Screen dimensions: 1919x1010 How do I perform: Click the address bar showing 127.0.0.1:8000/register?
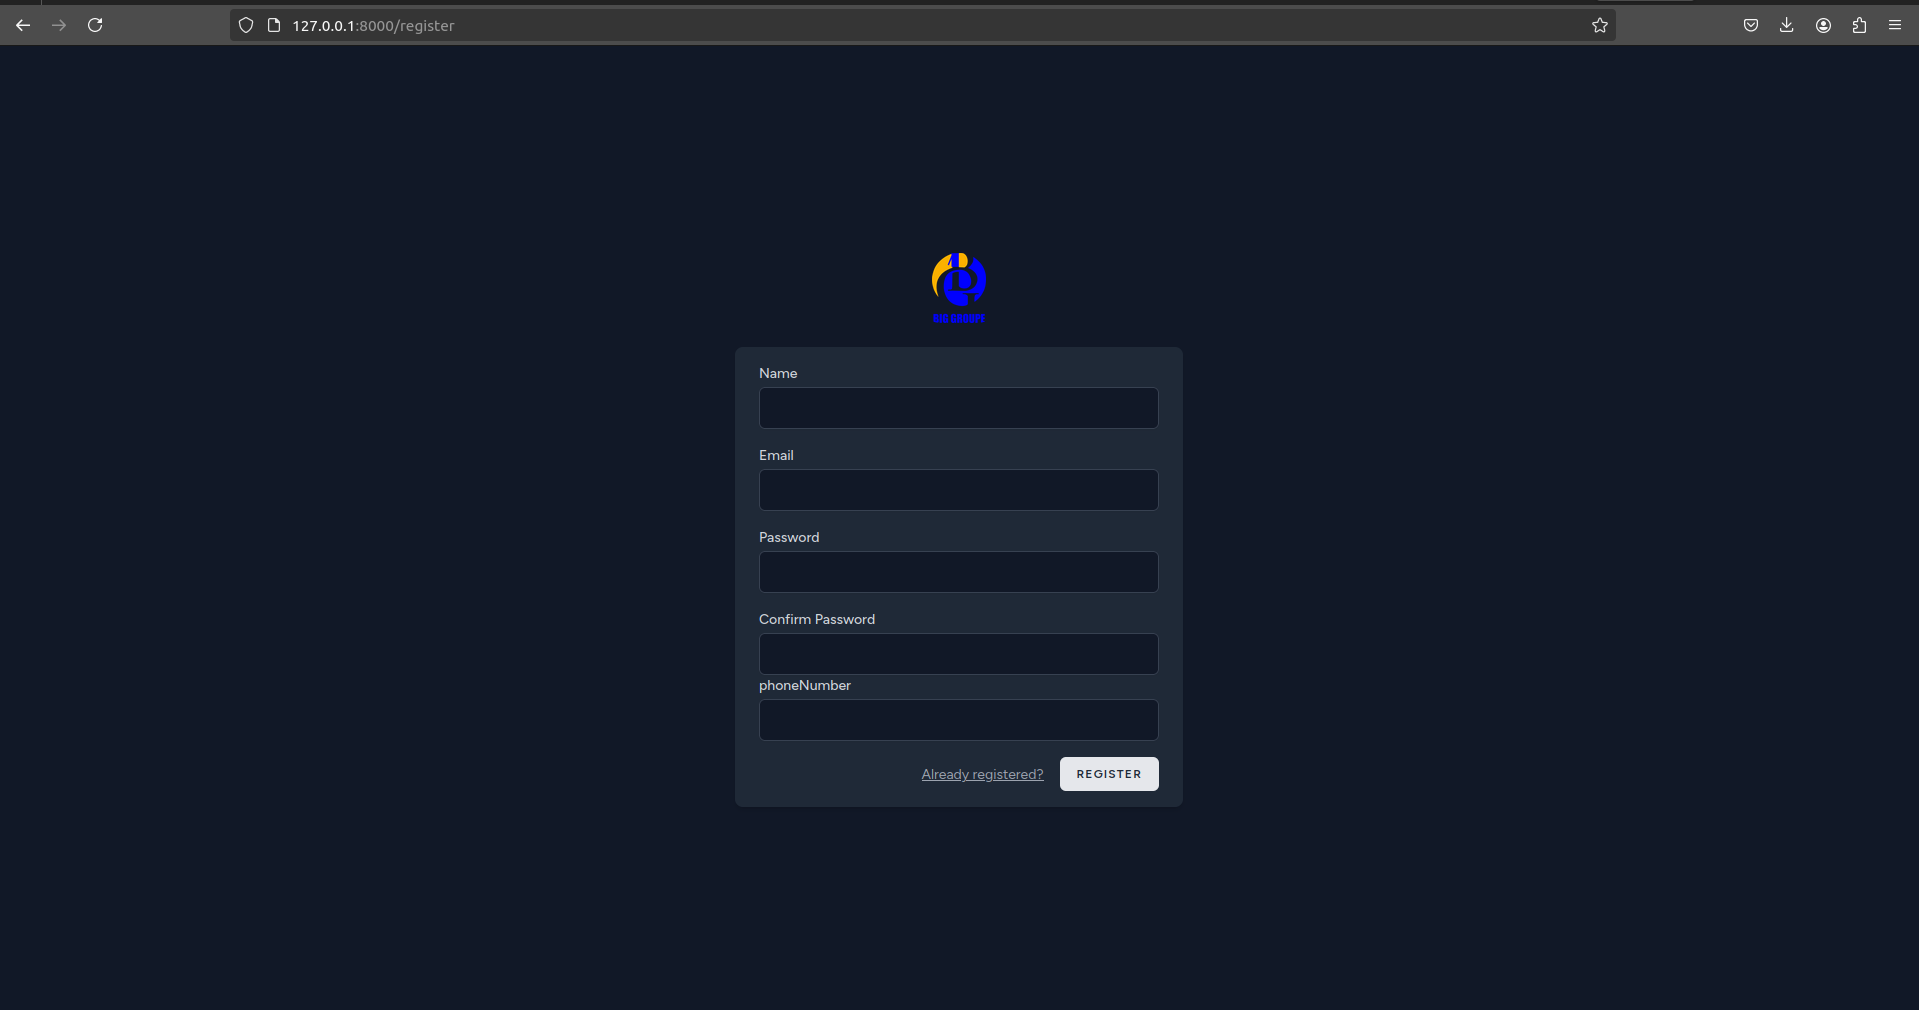tap(900, 25)
